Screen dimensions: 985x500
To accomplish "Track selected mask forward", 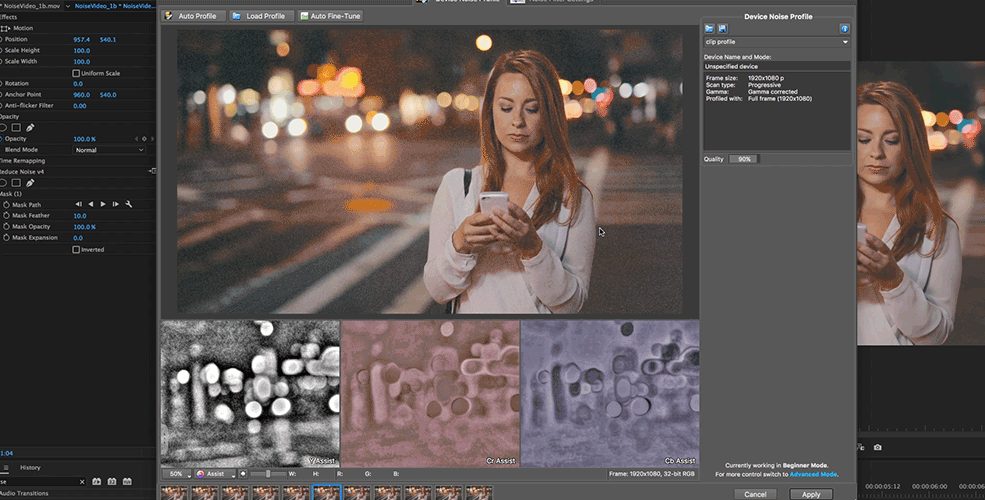I will click(103, 204).
